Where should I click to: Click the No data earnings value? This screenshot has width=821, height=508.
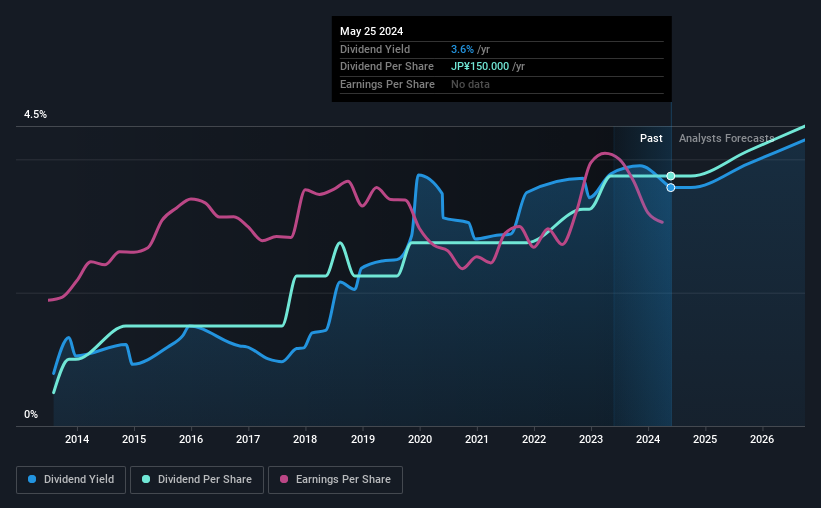[x=471, y=84]
